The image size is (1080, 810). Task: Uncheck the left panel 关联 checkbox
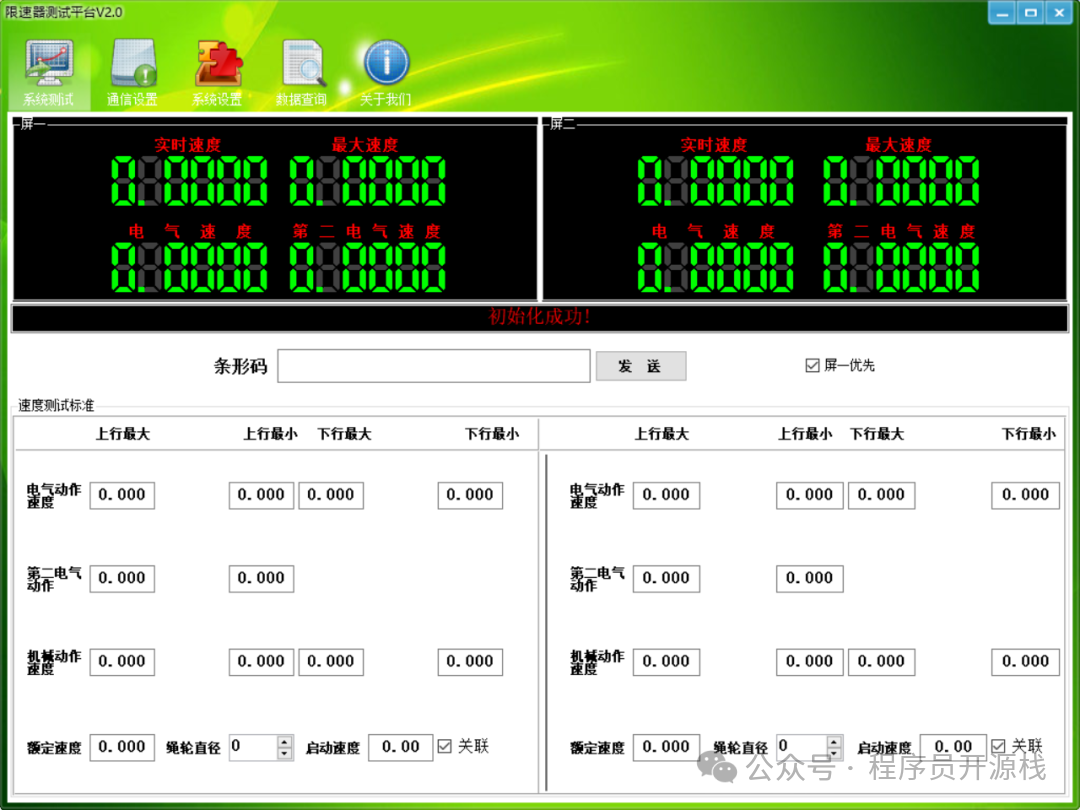[x=445, y=746]
